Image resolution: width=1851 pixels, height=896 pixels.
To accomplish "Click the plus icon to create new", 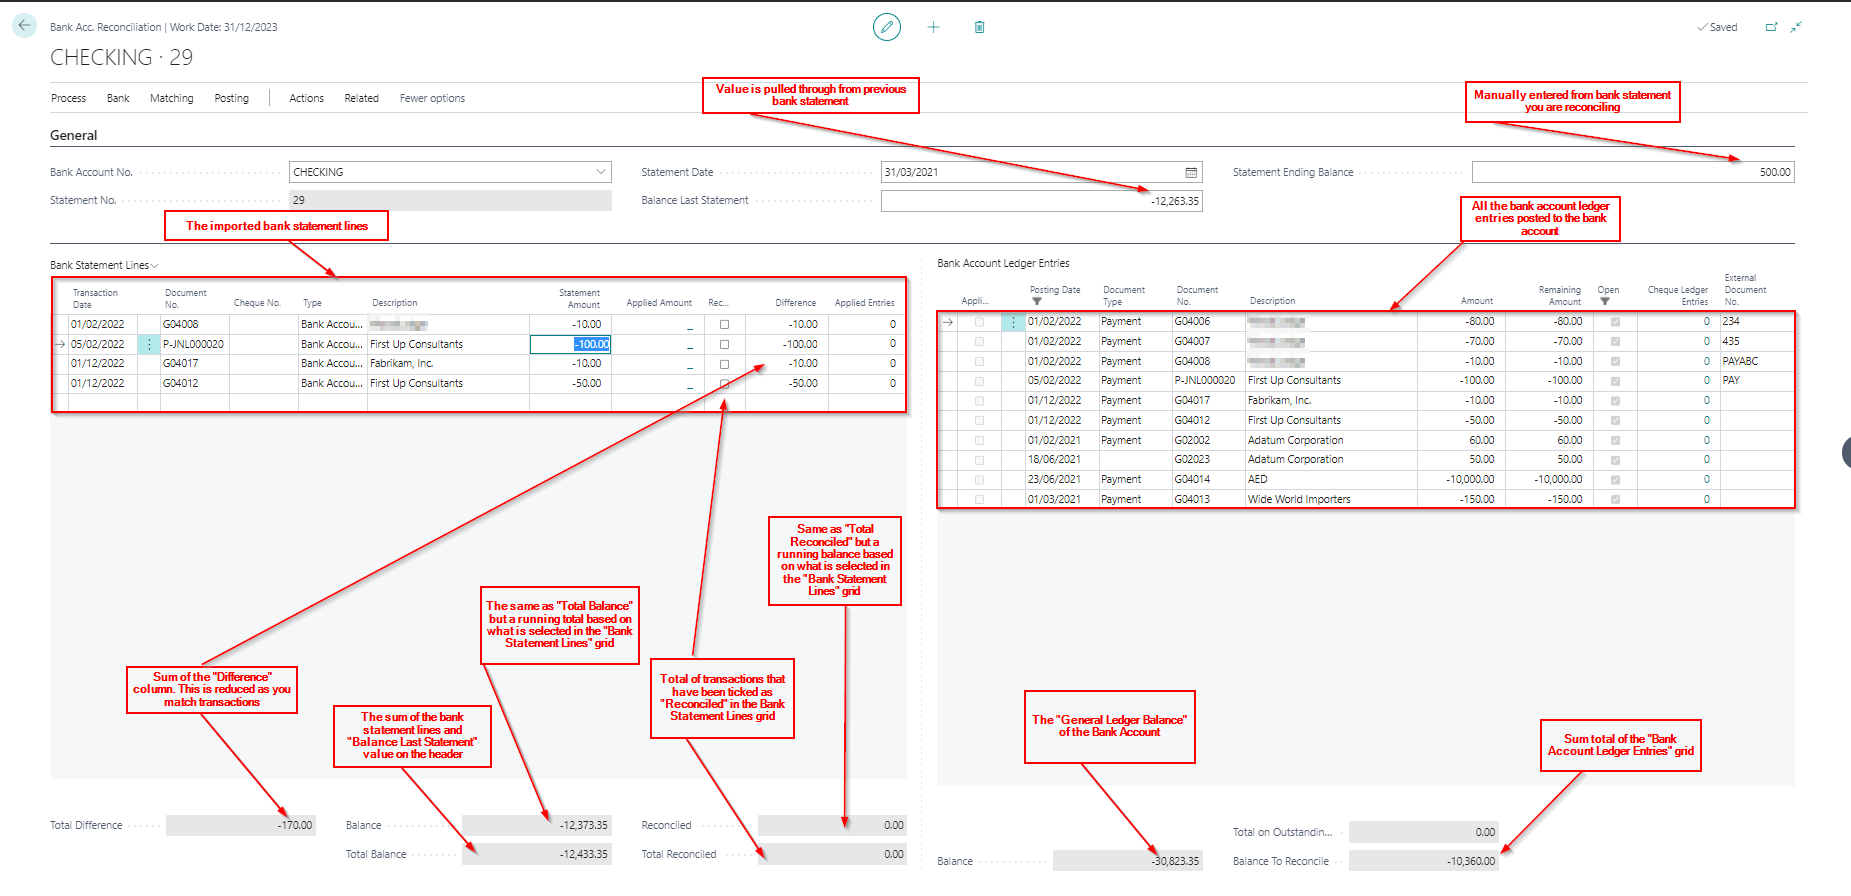I will (933, 27).
